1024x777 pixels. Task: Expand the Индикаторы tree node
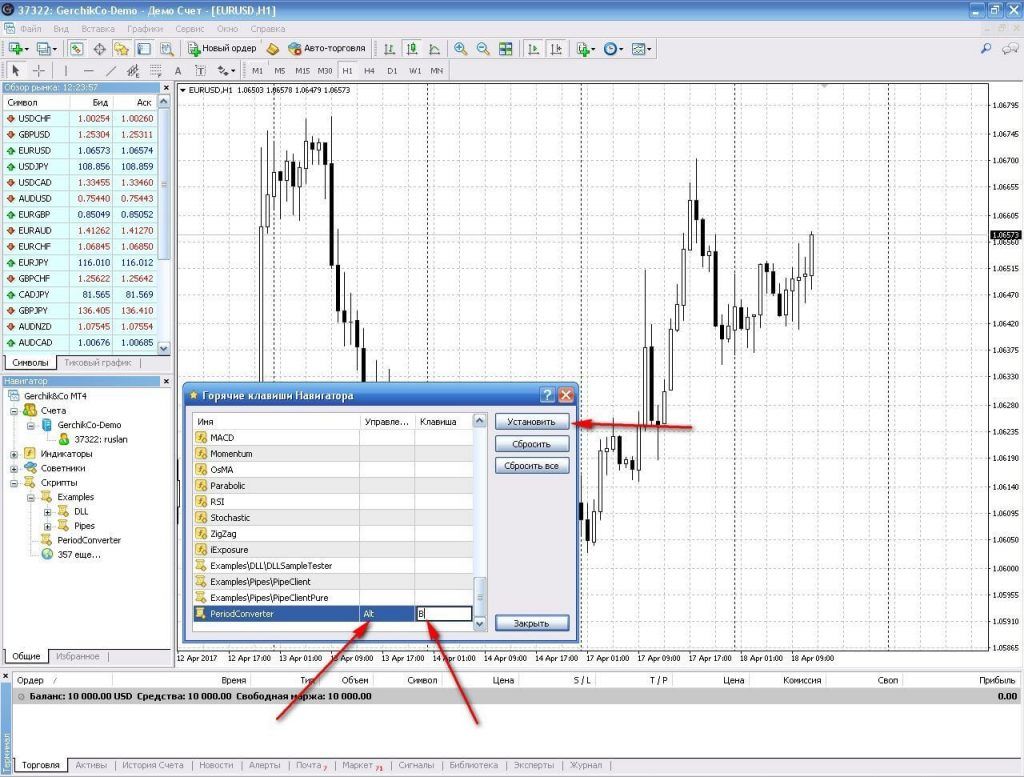(14, 453)
